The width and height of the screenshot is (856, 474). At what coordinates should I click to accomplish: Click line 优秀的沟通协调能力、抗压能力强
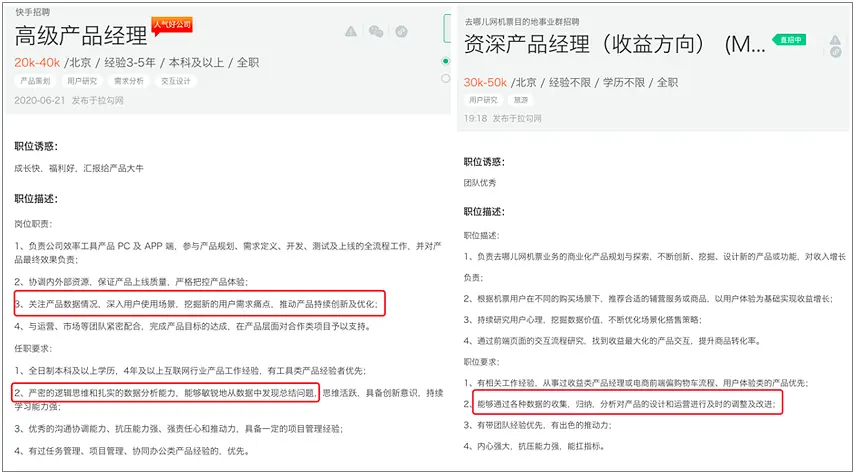click(179, 429)
